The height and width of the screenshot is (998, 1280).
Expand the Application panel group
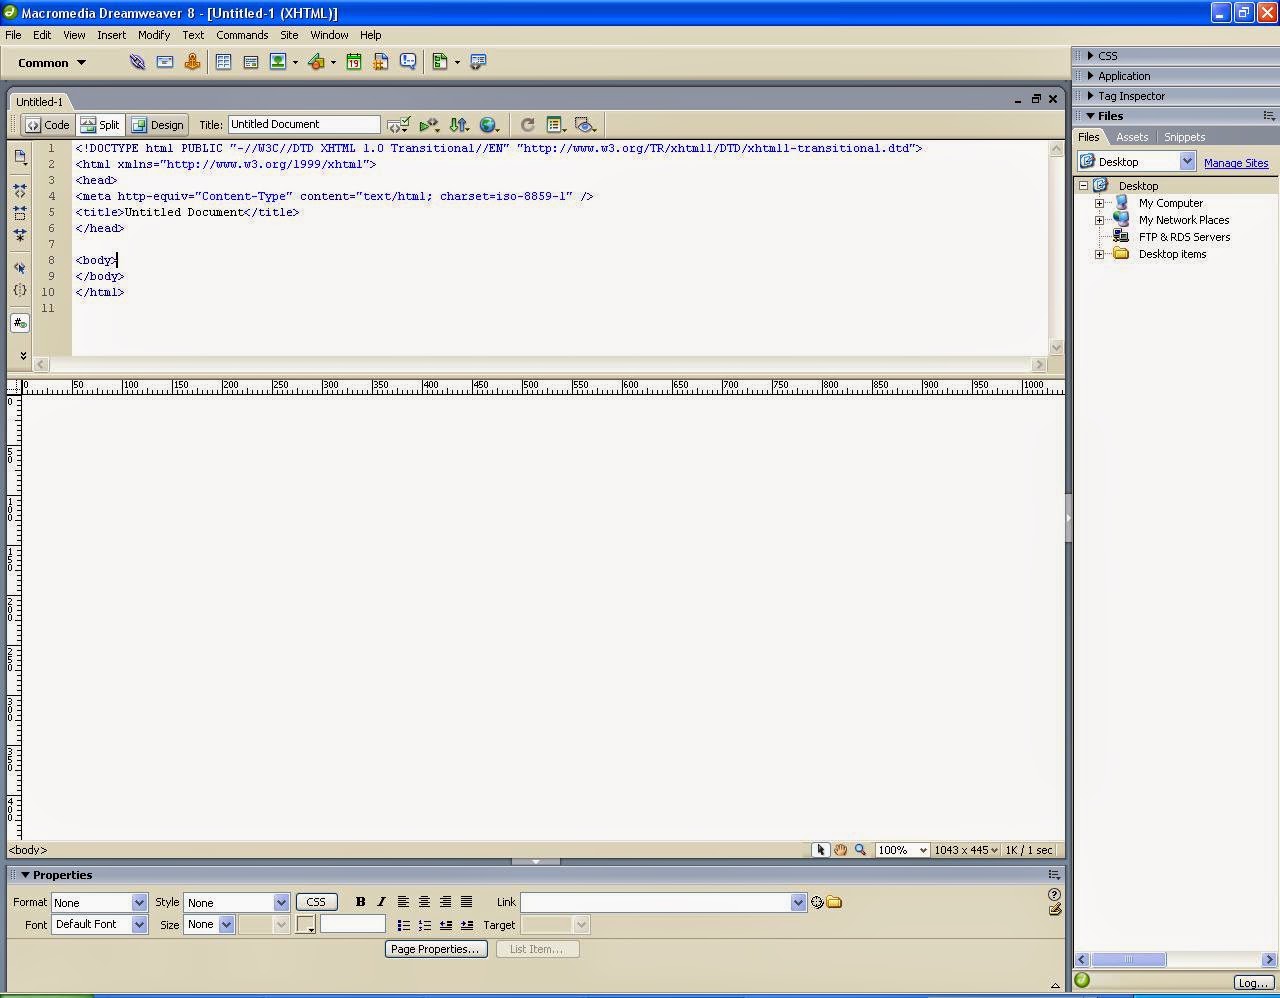click(x=1091, y=76)
